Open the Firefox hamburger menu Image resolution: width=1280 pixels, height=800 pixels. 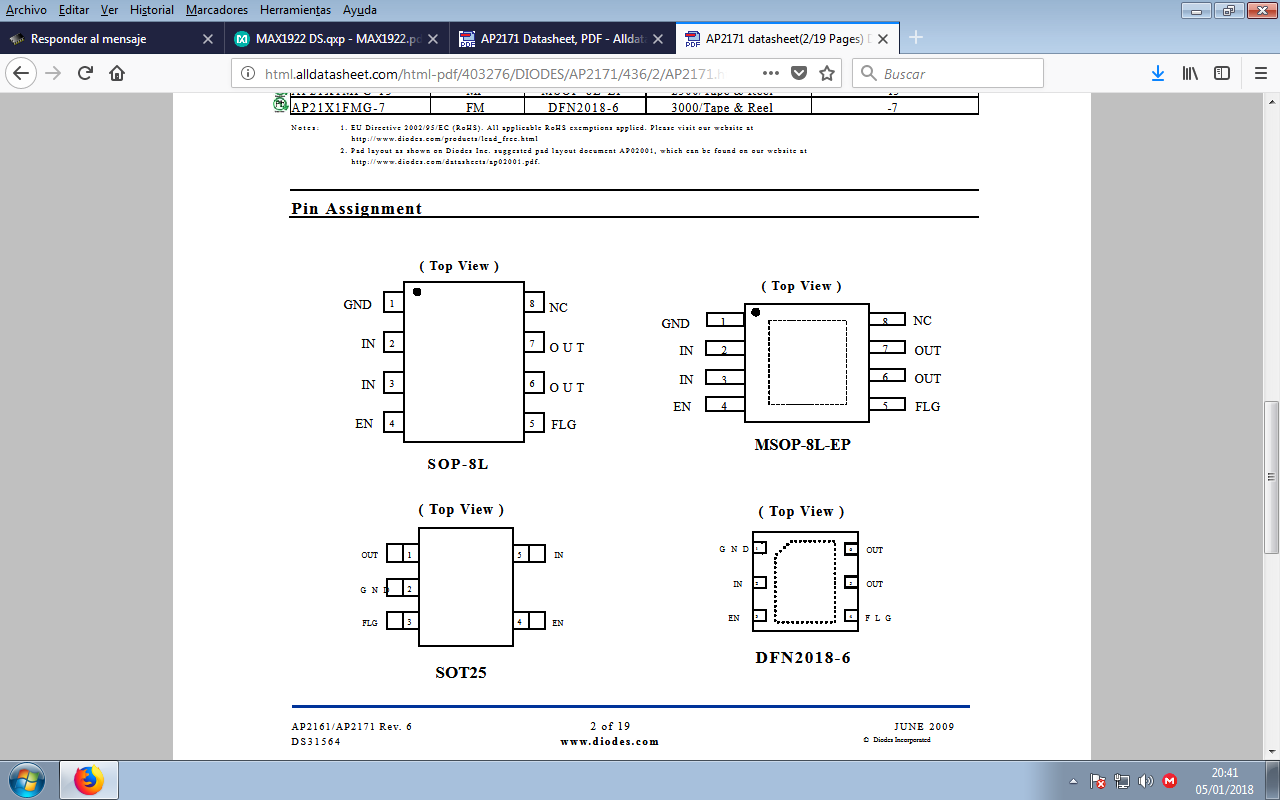click(x=1260, y=73)
